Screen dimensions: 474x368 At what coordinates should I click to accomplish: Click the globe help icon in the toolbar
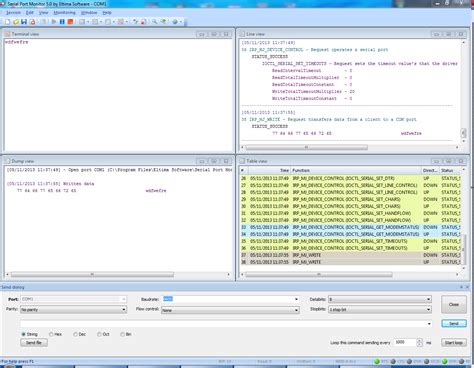coord(175,22)
